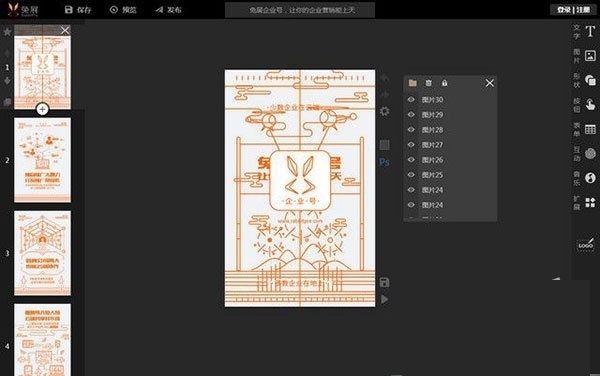Viewport: 600px width, 376px height.
Task: Click Preview (预览) in top bar
Action: (123, 10)
